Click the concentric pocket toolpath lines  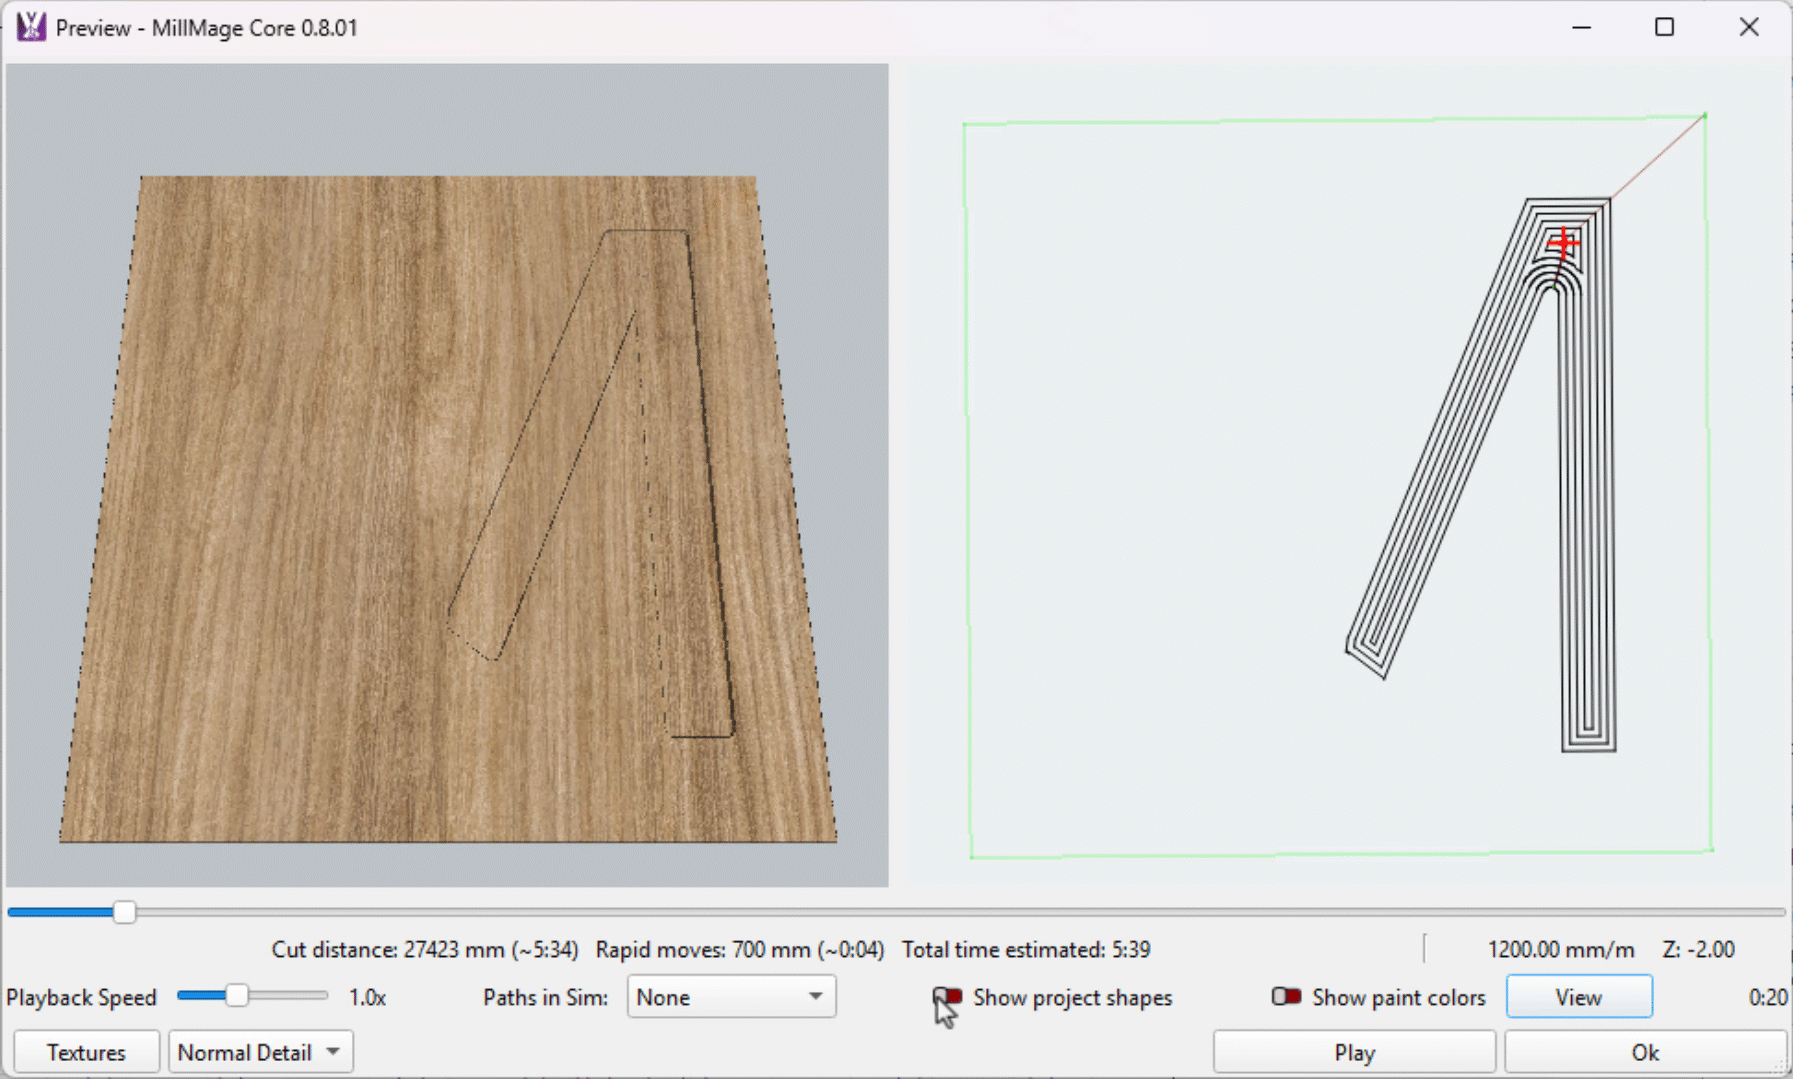coord(1588,500)
